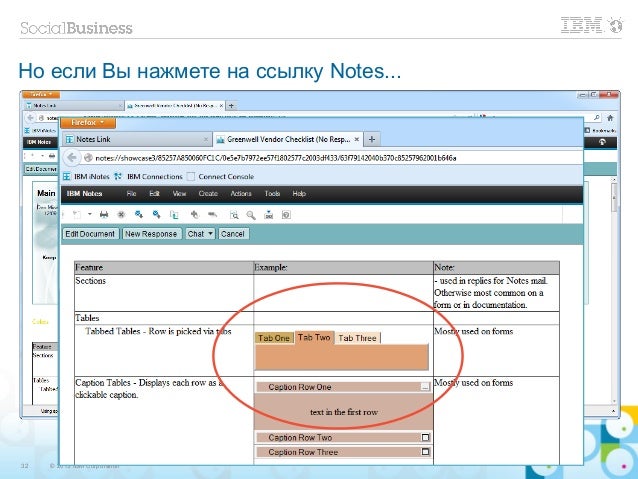
Task: Switch to Tab Three in tabbed table
Action: pos(357,338)
